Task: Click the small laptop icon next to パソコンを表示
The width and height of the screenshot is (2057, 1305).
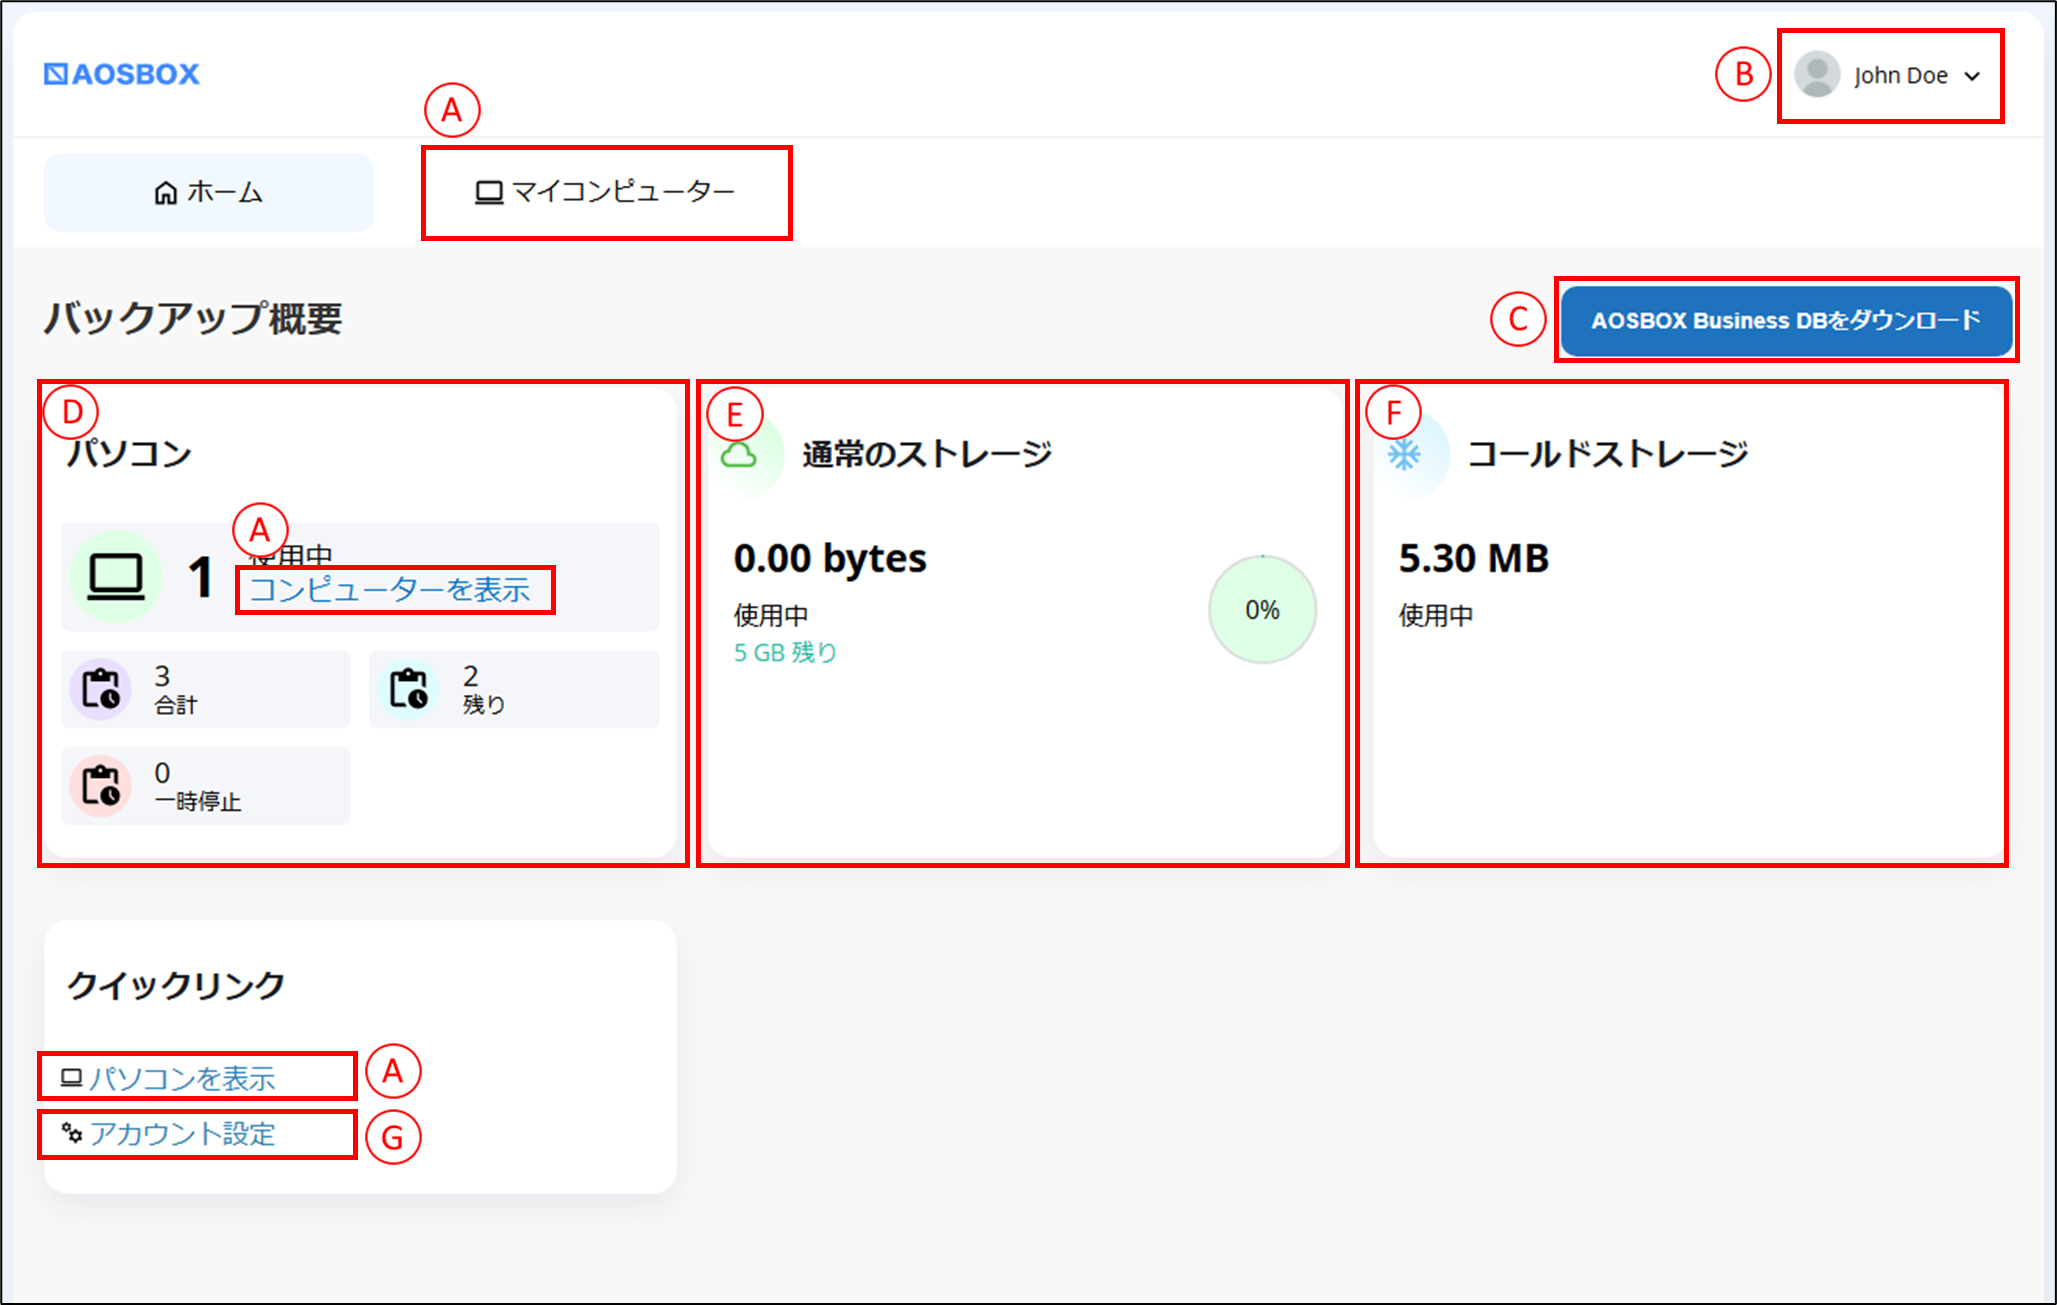Action: tap(71, 1078)
